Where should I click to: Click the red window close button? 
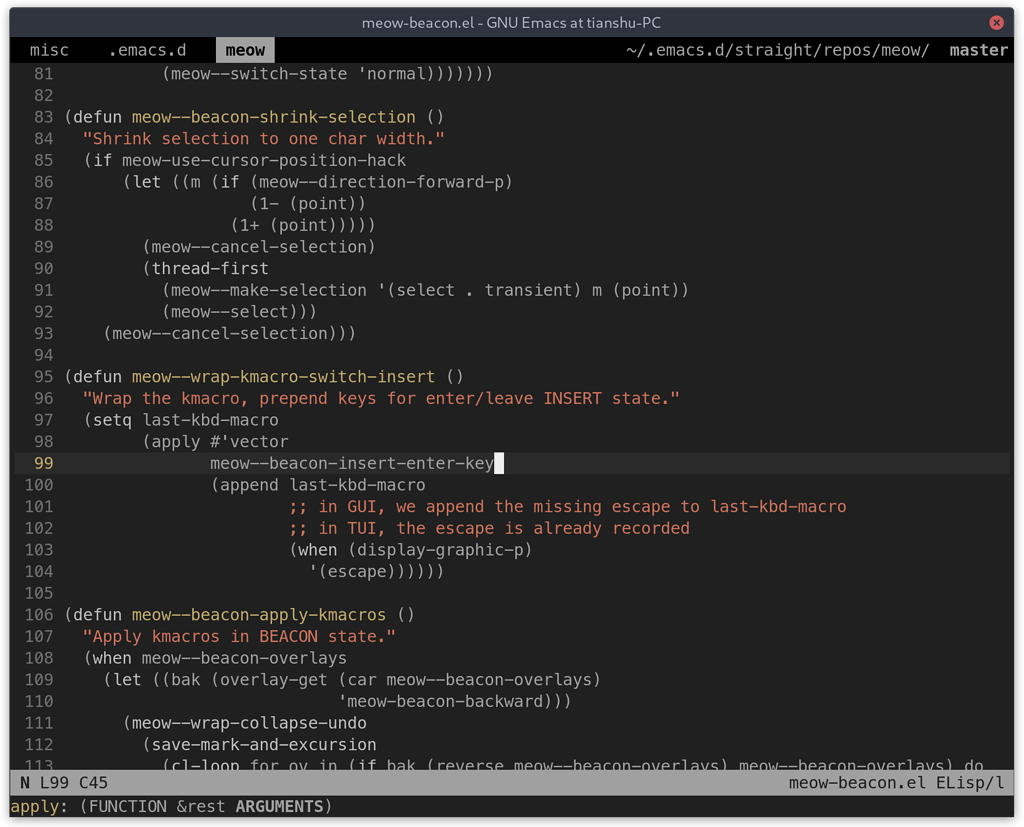click(x=995, y=22)
